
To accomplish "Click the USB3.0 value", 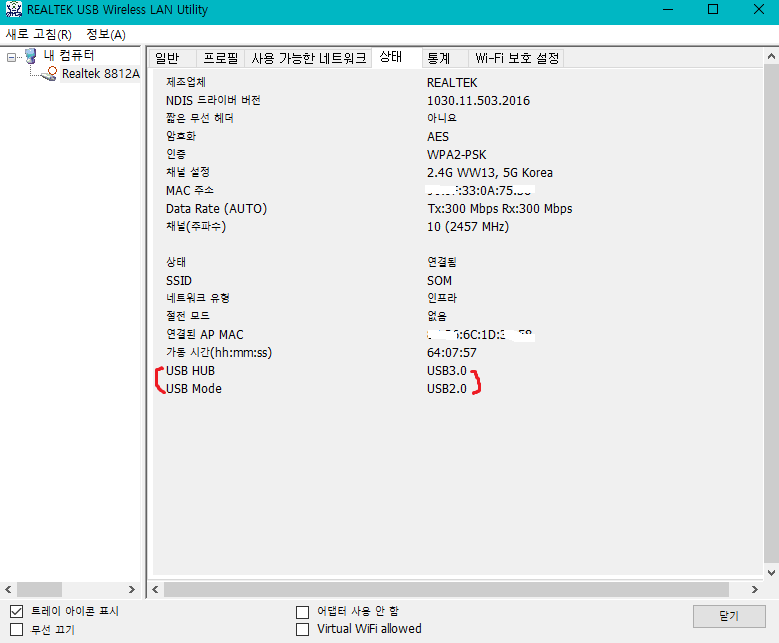I will click(x=447, y=371).
